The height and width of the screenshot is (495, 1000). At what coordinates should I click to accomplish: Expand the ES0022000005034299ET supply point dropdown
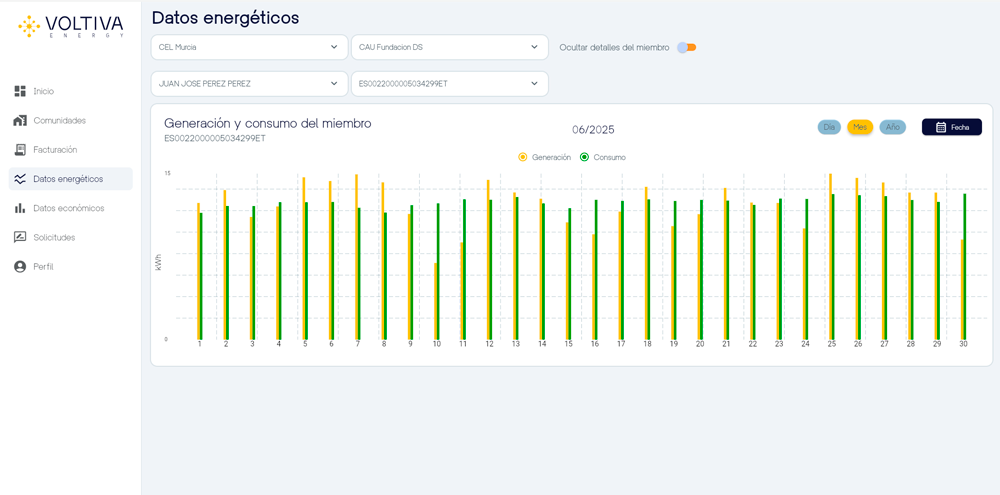tap(449, 84)
